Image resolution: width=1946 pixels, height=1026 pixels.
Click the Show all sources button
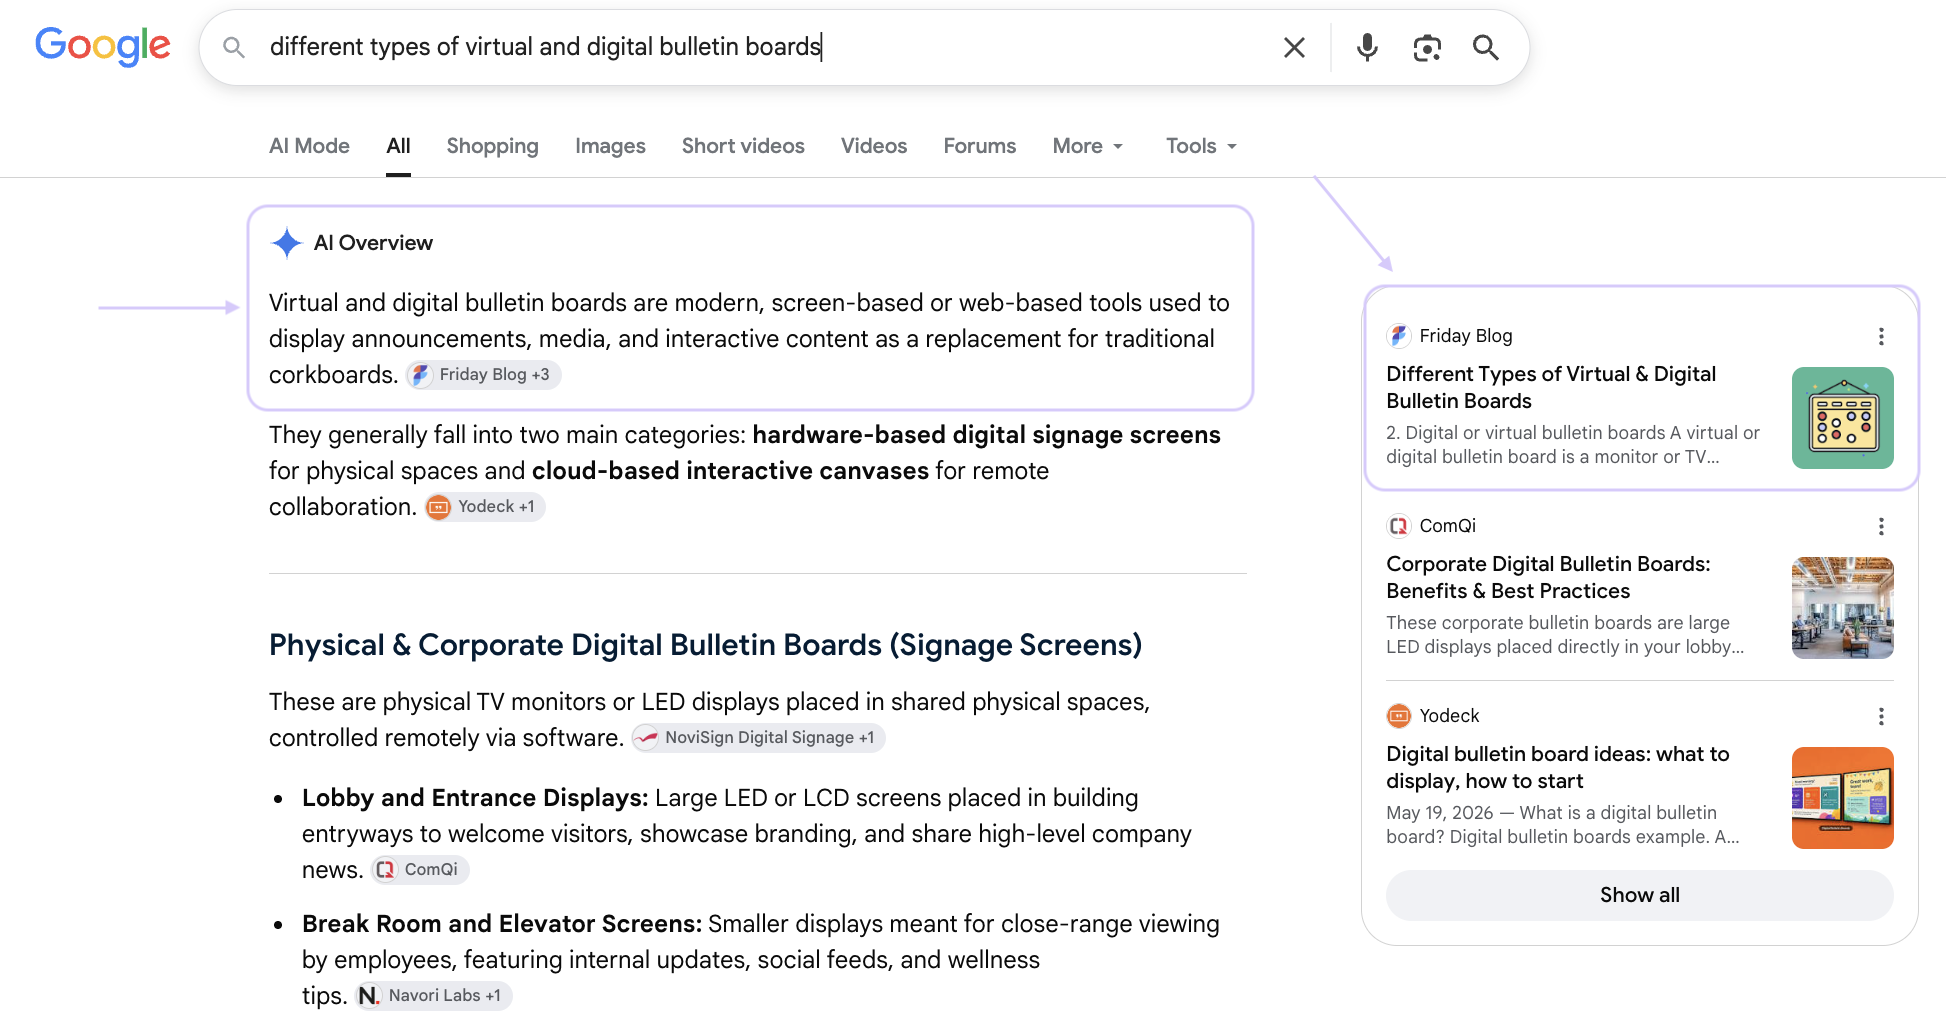coord(1640,895)
